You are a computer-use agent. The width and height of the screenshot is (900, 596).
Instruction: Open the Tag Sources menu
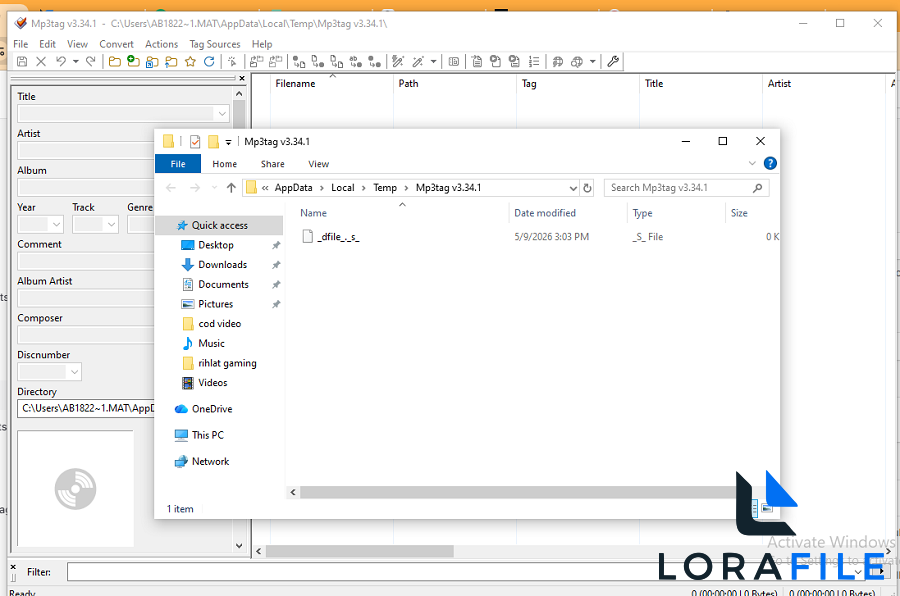pyautogui.click(x=215, y=44)
